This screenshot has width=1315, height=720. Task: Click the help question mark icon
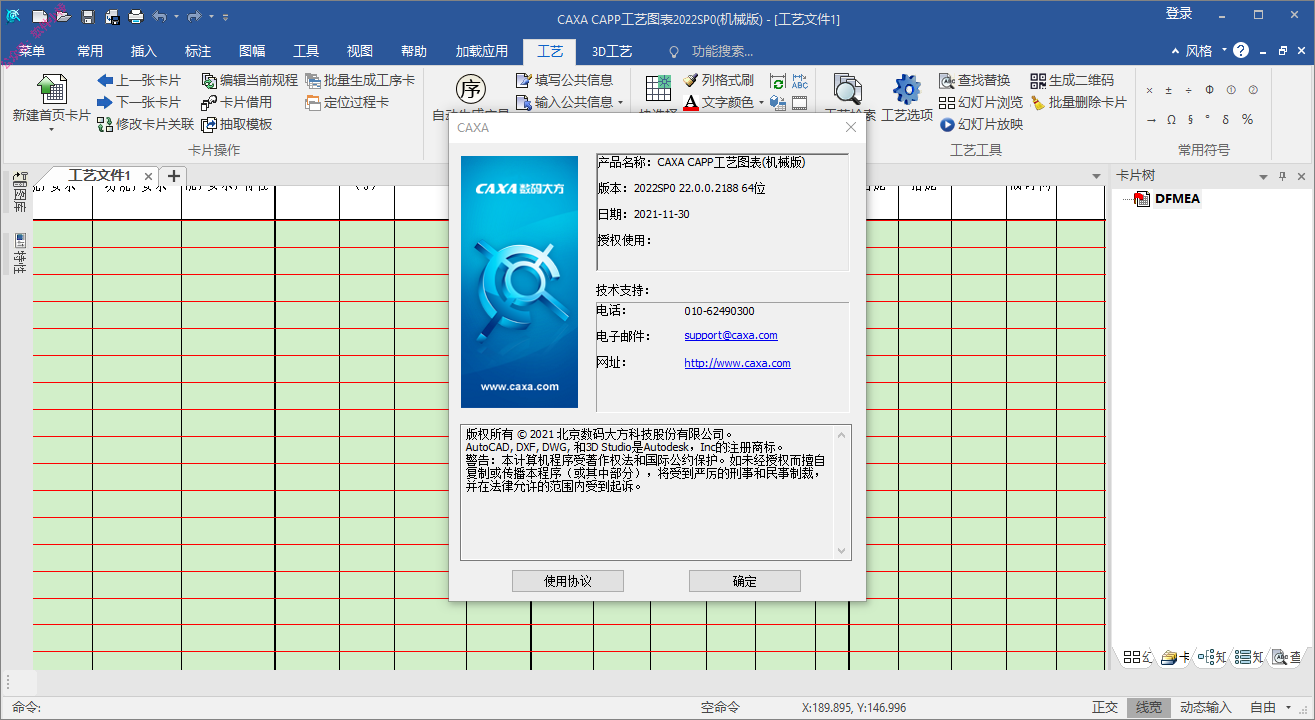[1241, 50]
